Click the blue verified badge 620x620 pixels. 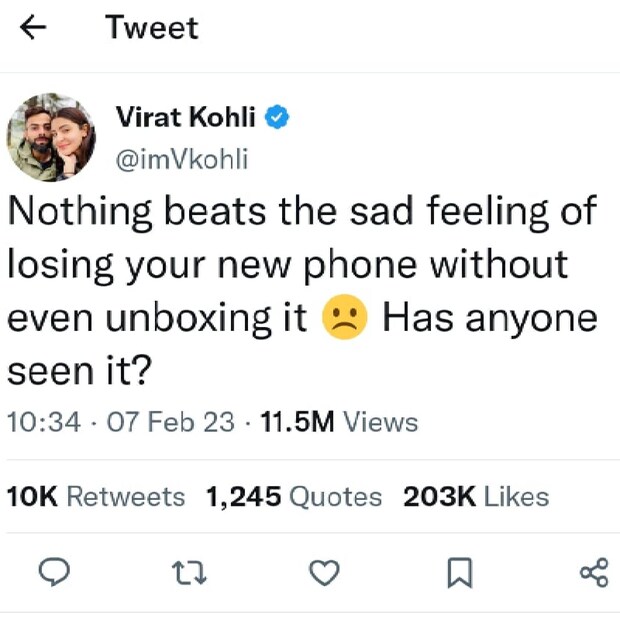point(277,117)
